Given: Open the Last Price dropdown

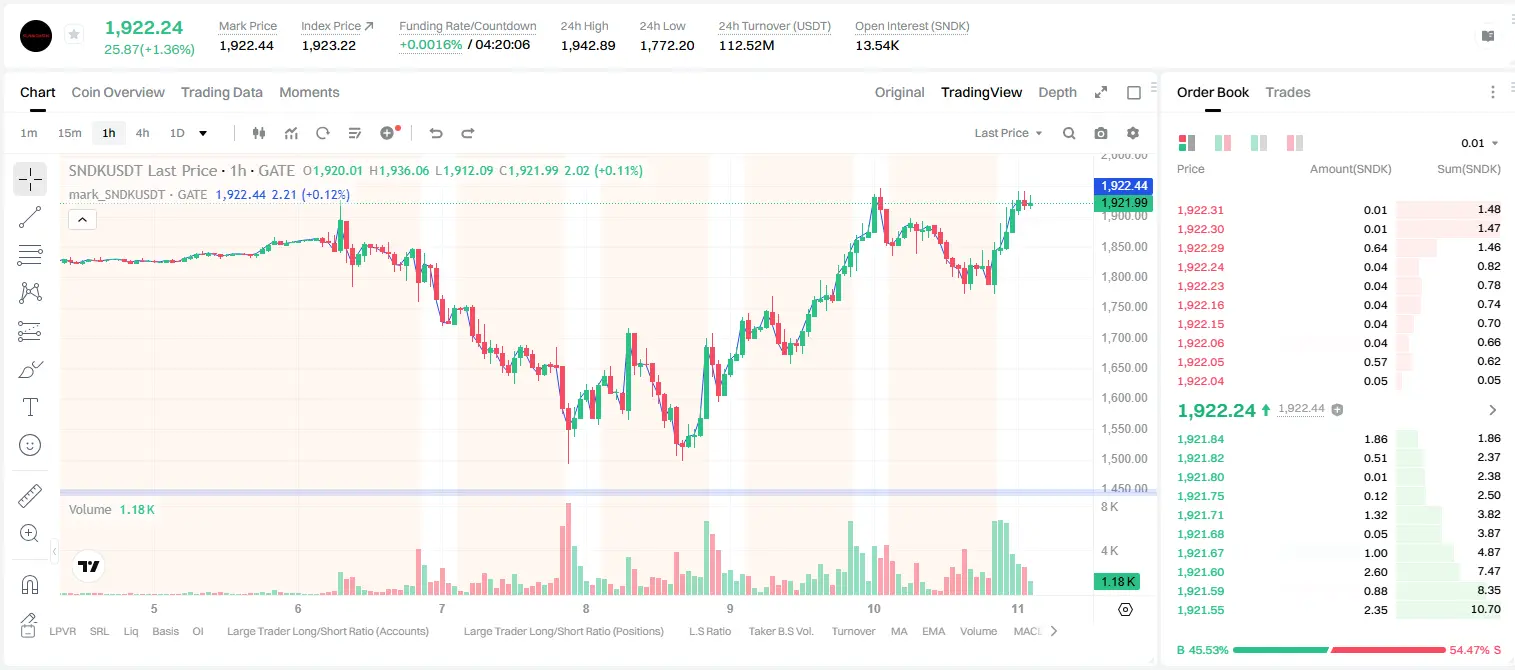Looking at the screenshot, I should coord(1008,133).
